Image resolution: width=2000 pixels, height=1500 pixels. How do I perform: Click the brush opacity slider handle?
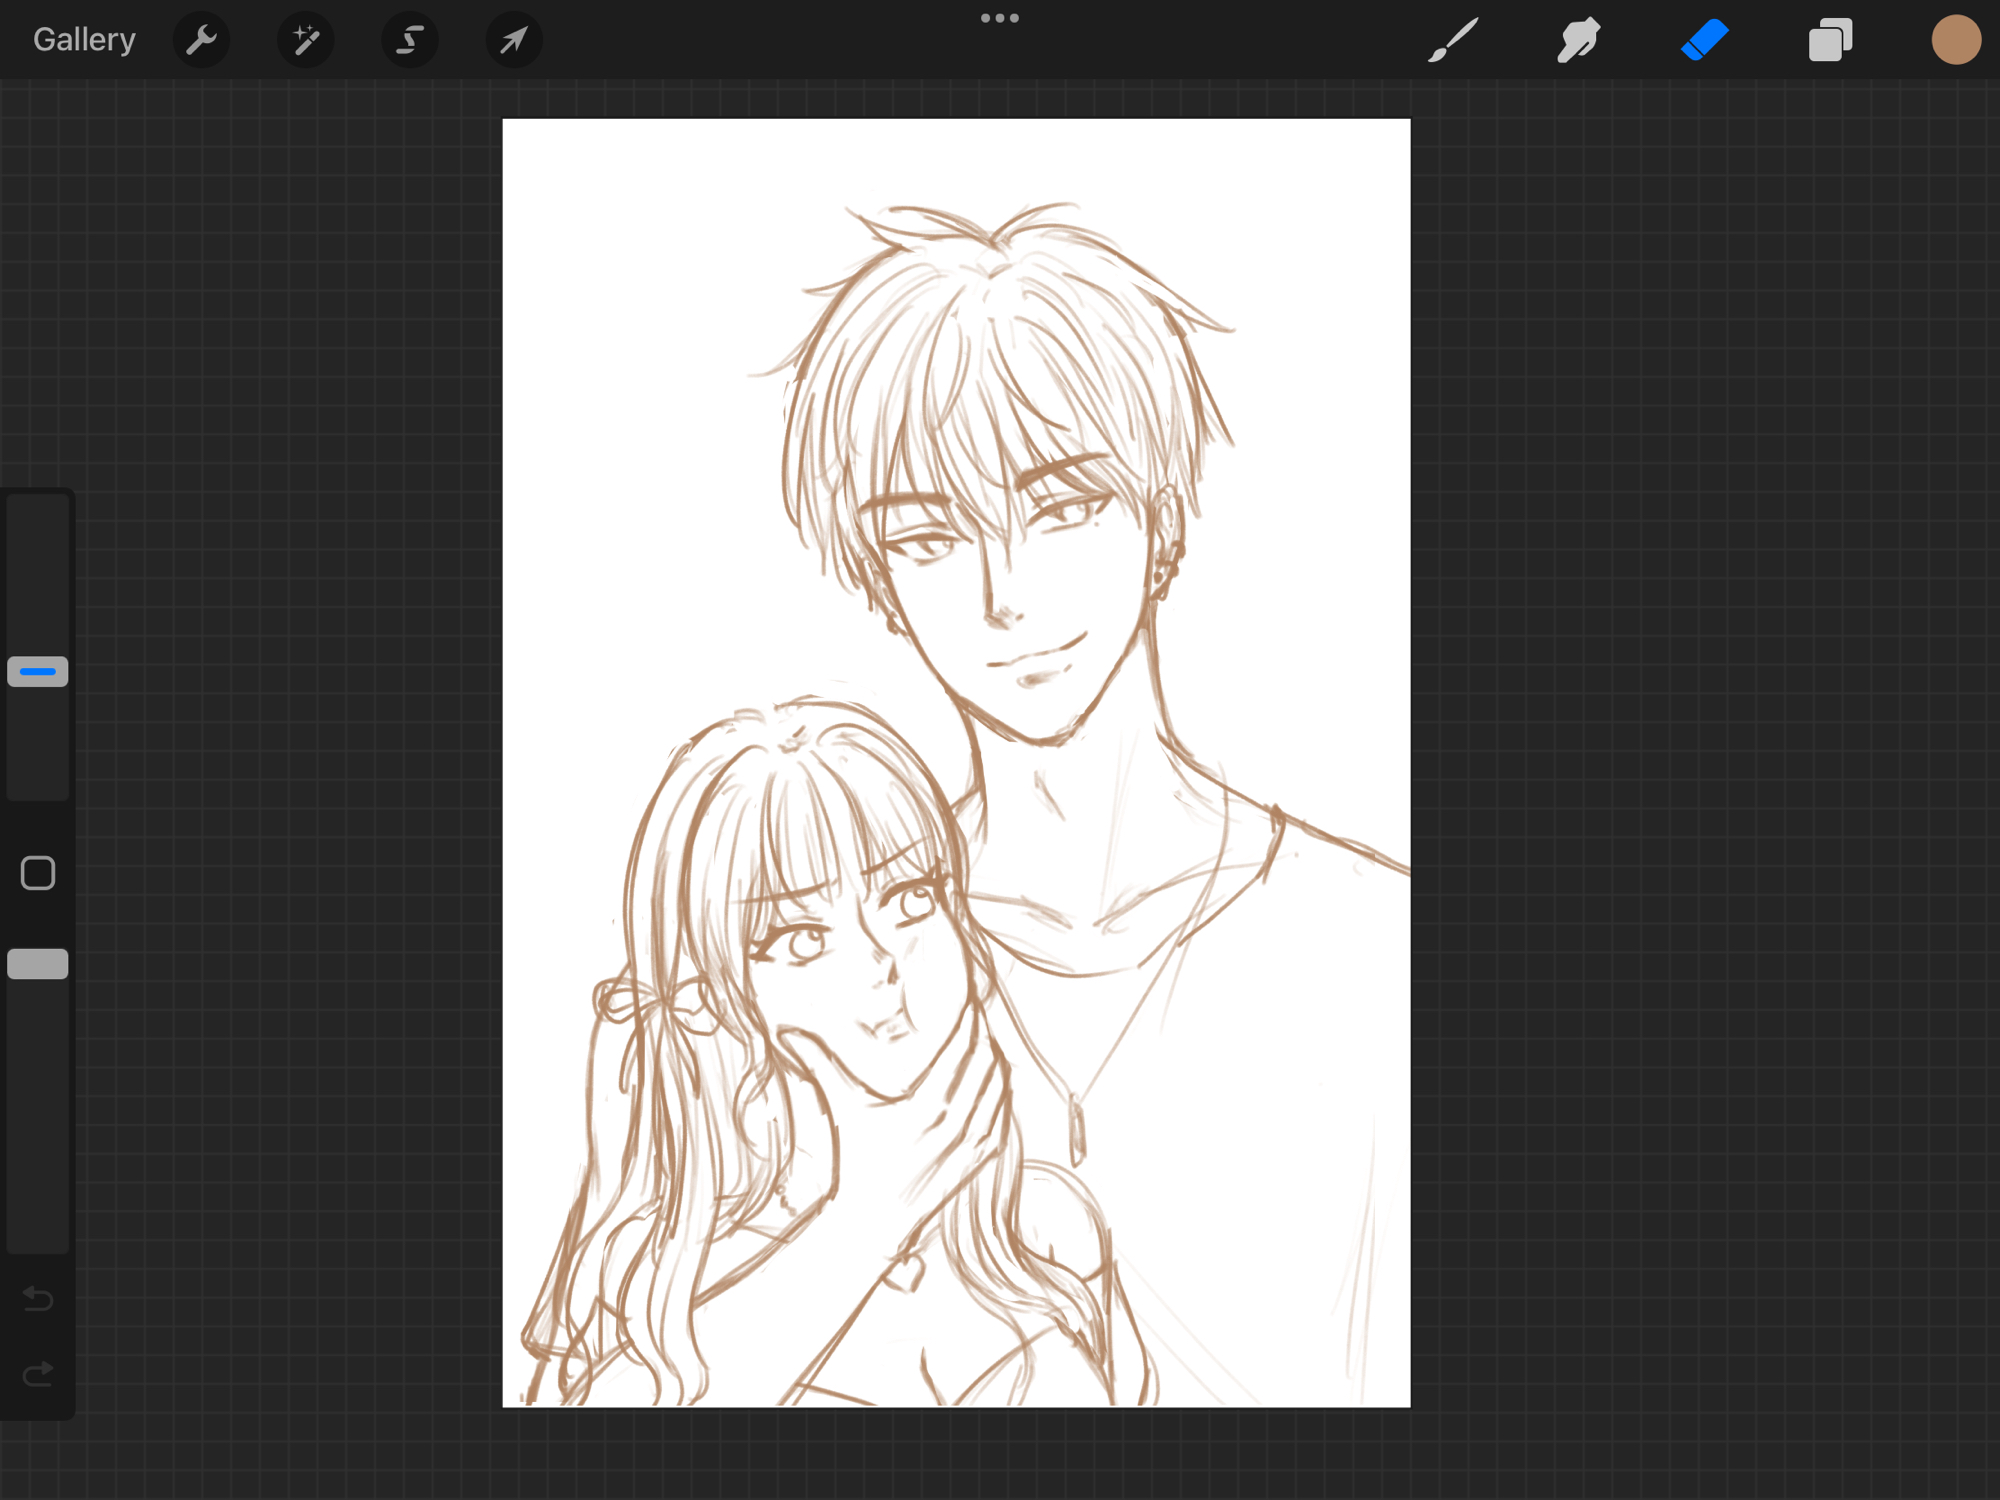click(38, 964)
